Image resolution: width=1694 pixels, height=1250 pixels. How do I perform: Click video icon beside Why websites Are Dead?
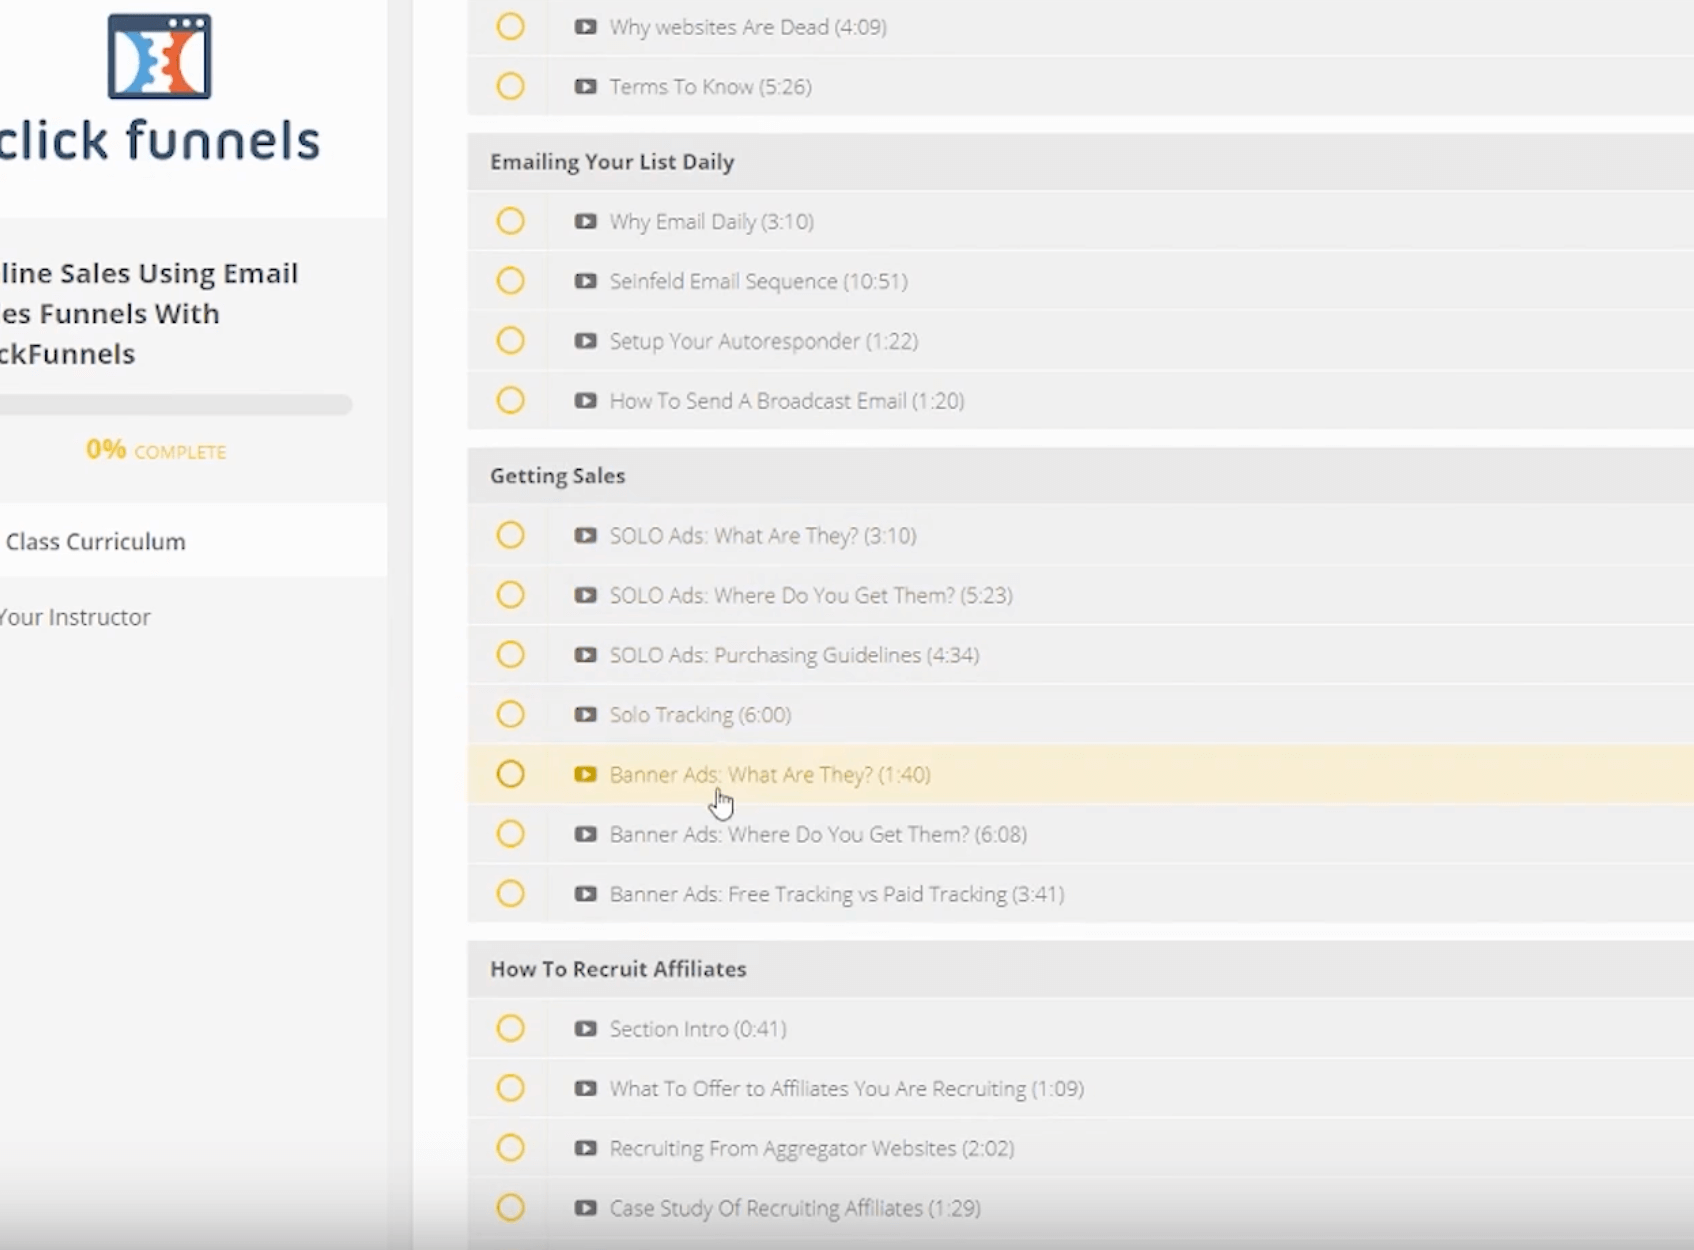(x=585, y=27)
